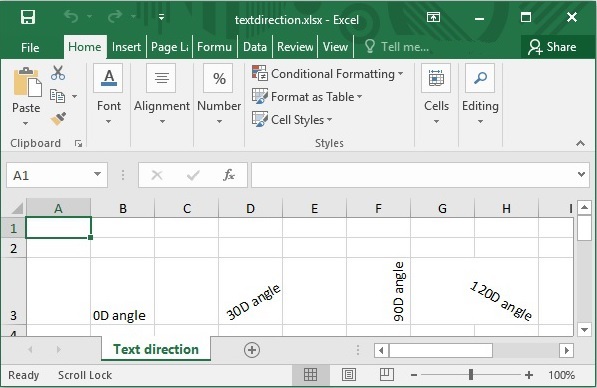Open the Alignment group button

coord(162,94)
